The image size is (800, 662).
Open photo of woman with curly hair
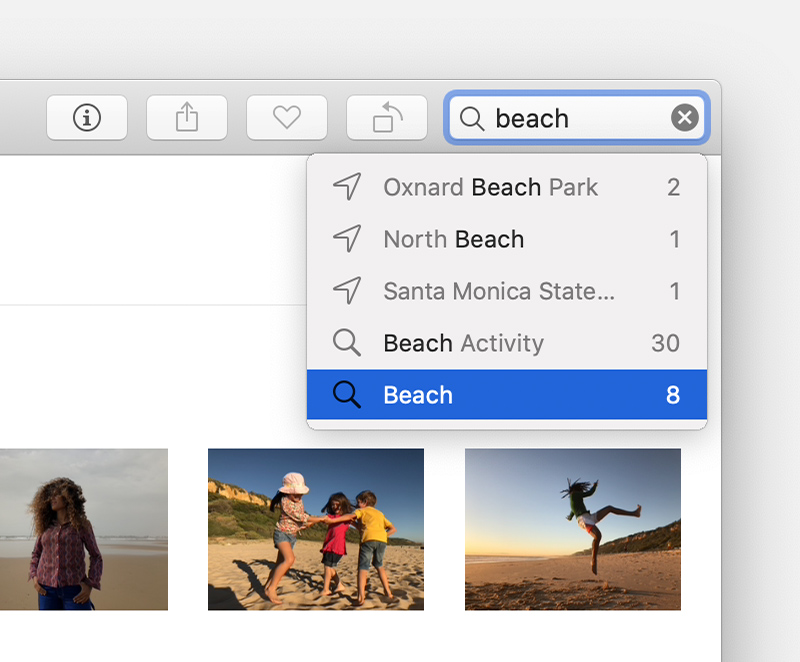tap(84, 529)
